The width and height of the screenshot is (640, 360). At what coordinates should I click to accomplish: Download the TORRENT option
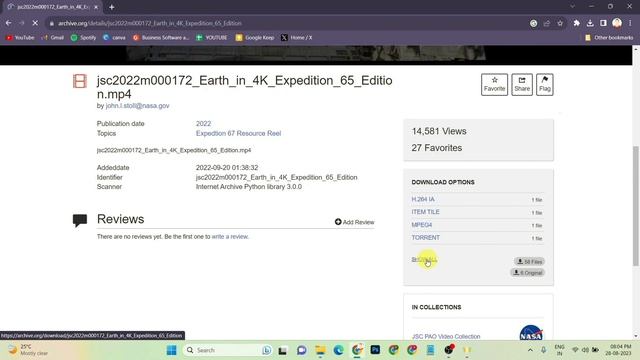[426, 238]
